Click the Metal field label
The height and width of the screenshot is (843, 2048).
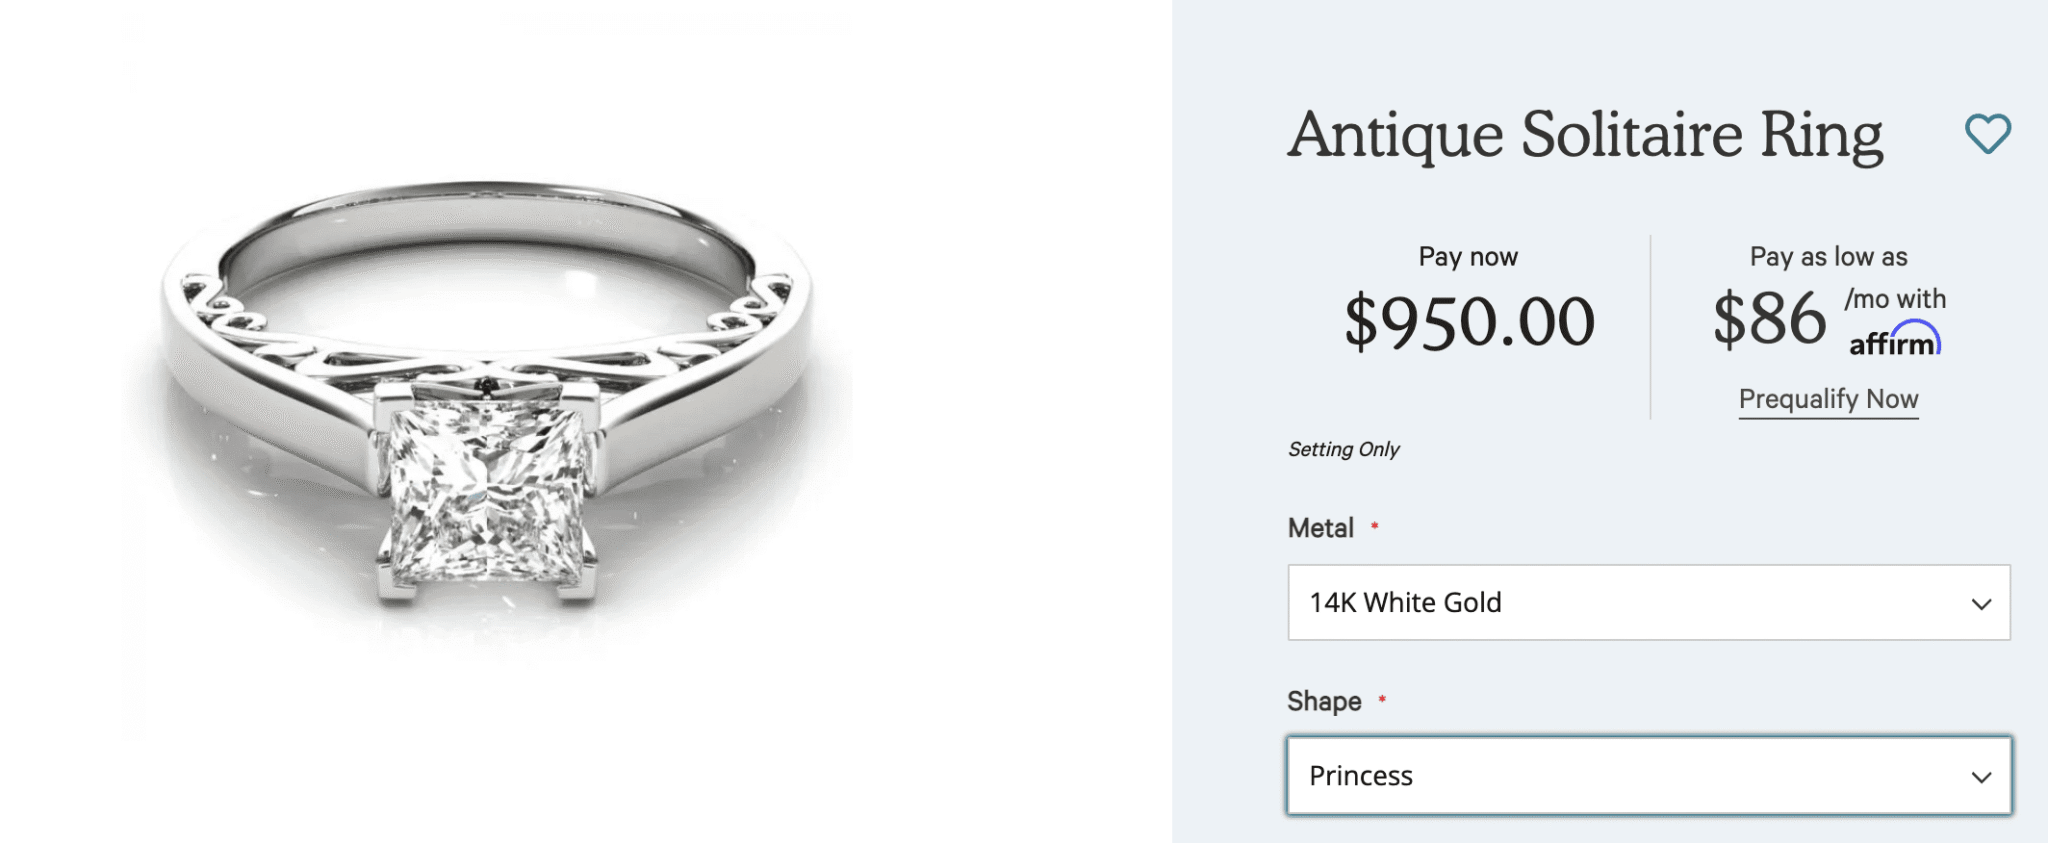pos(1321,527)
